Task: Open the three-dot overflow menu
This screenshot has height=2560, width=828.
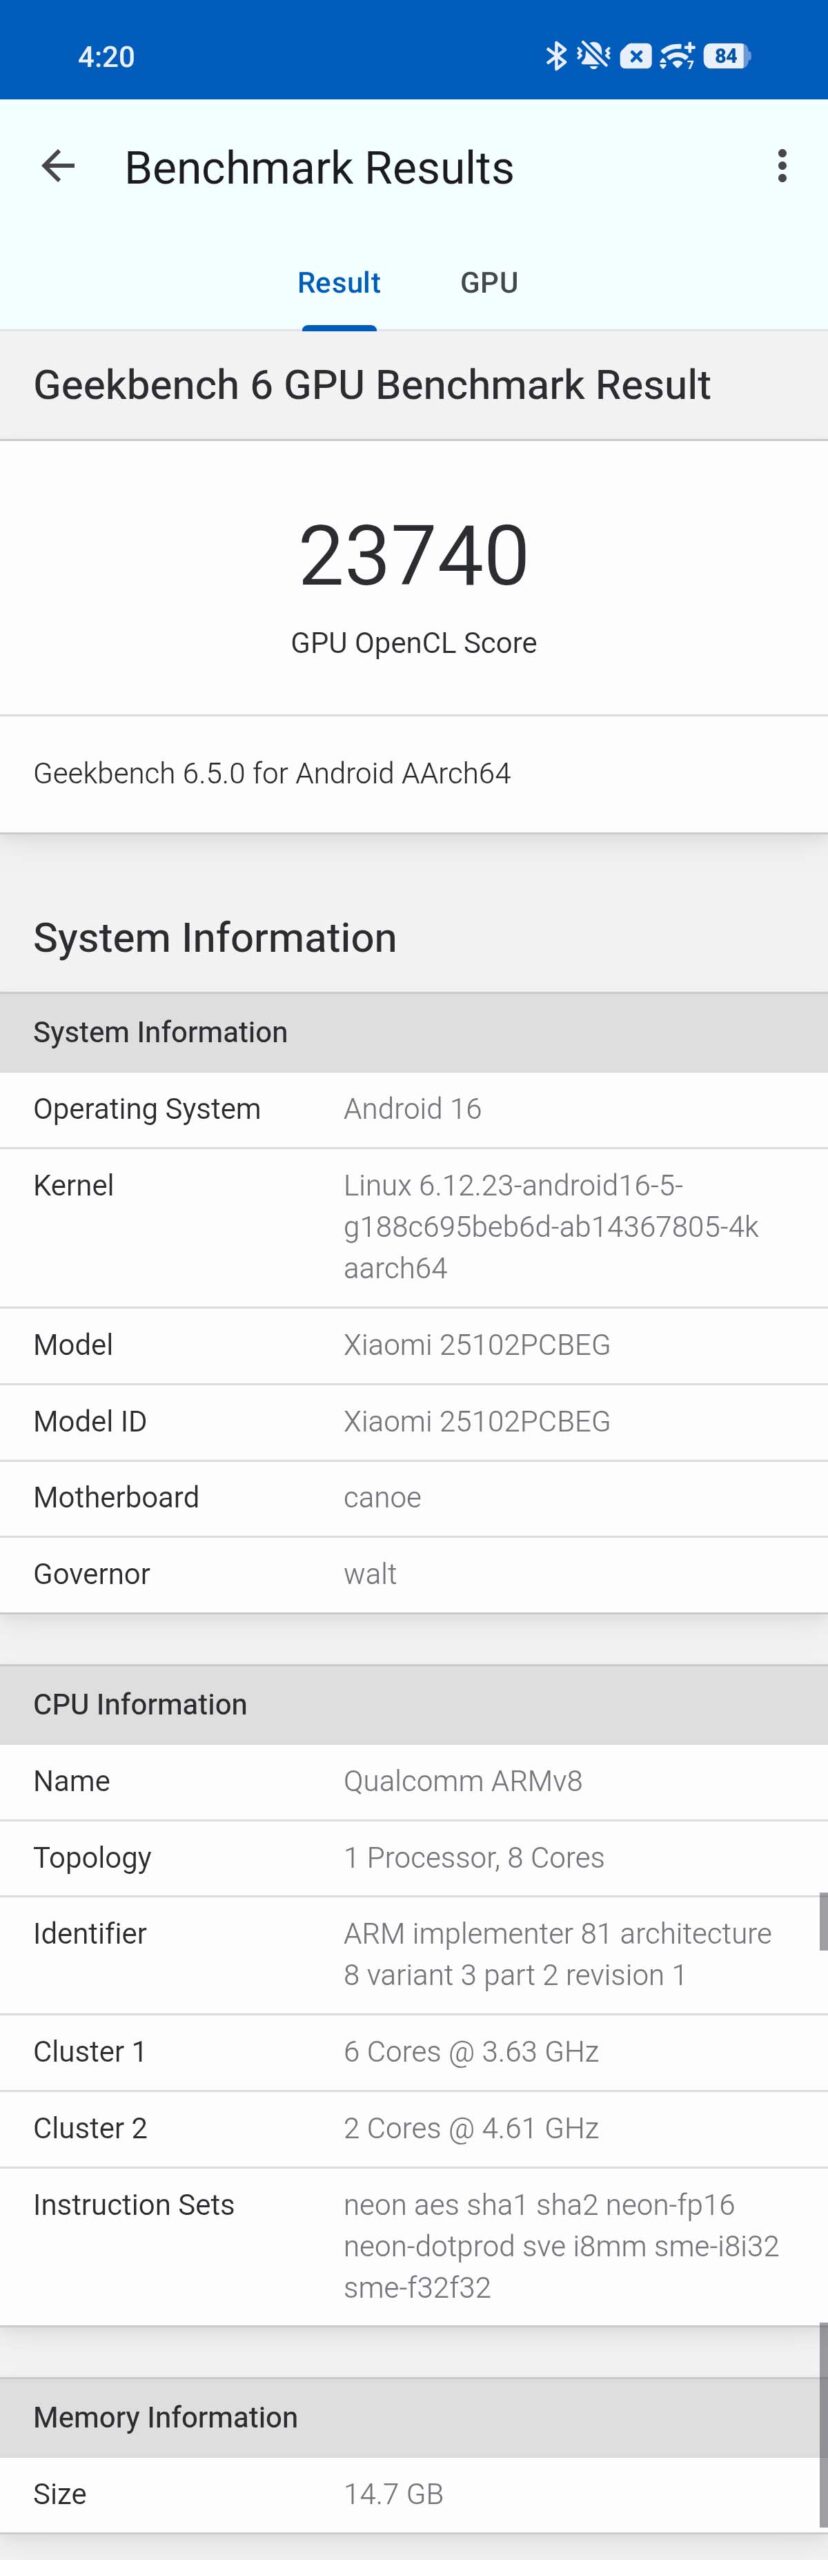Action: [782, 166]
